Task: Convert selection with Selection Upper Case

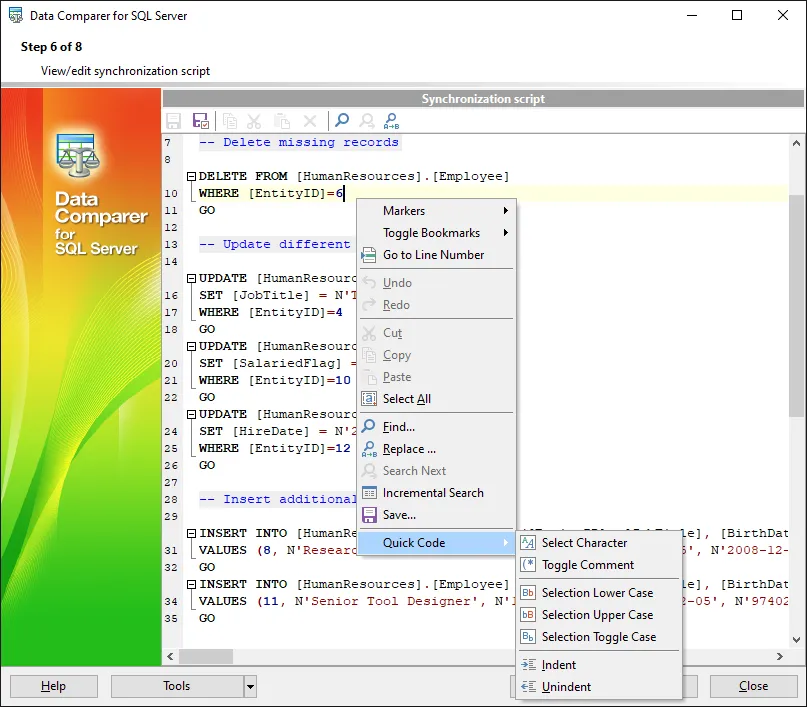Action: pyautogui.click(x=597, y=615)
